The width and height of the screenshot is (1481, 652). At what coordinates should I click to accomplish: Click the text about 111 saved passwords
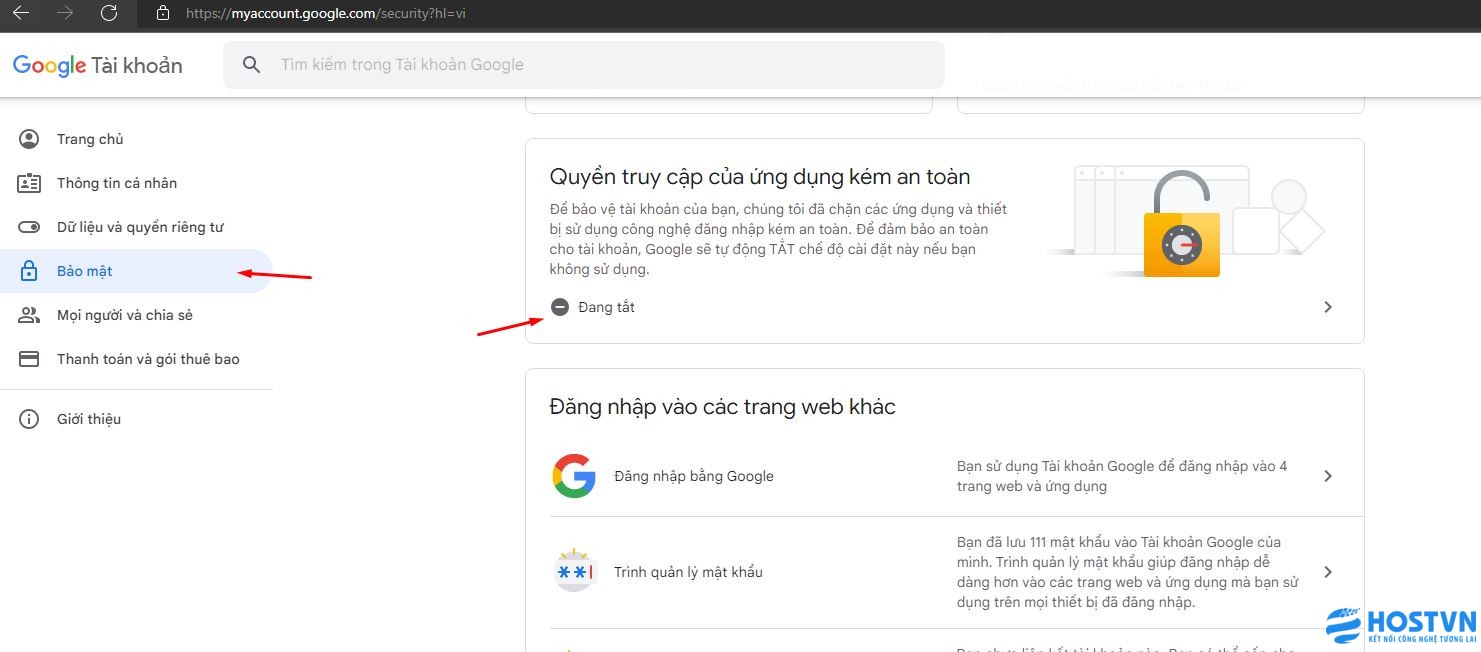(x=1128, y=572)
